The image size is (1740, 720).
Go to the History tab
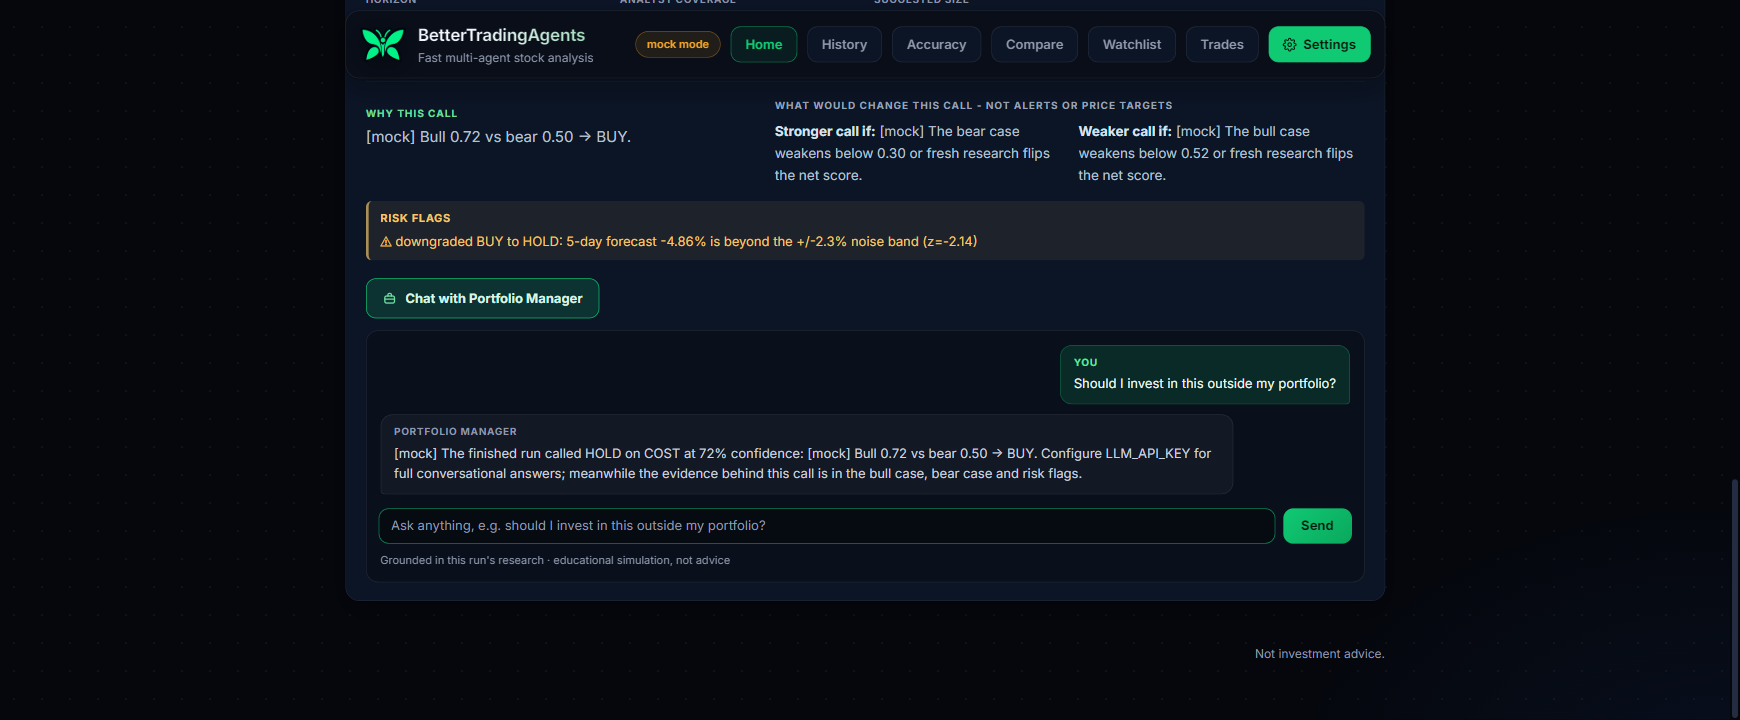tap(844, 45)
